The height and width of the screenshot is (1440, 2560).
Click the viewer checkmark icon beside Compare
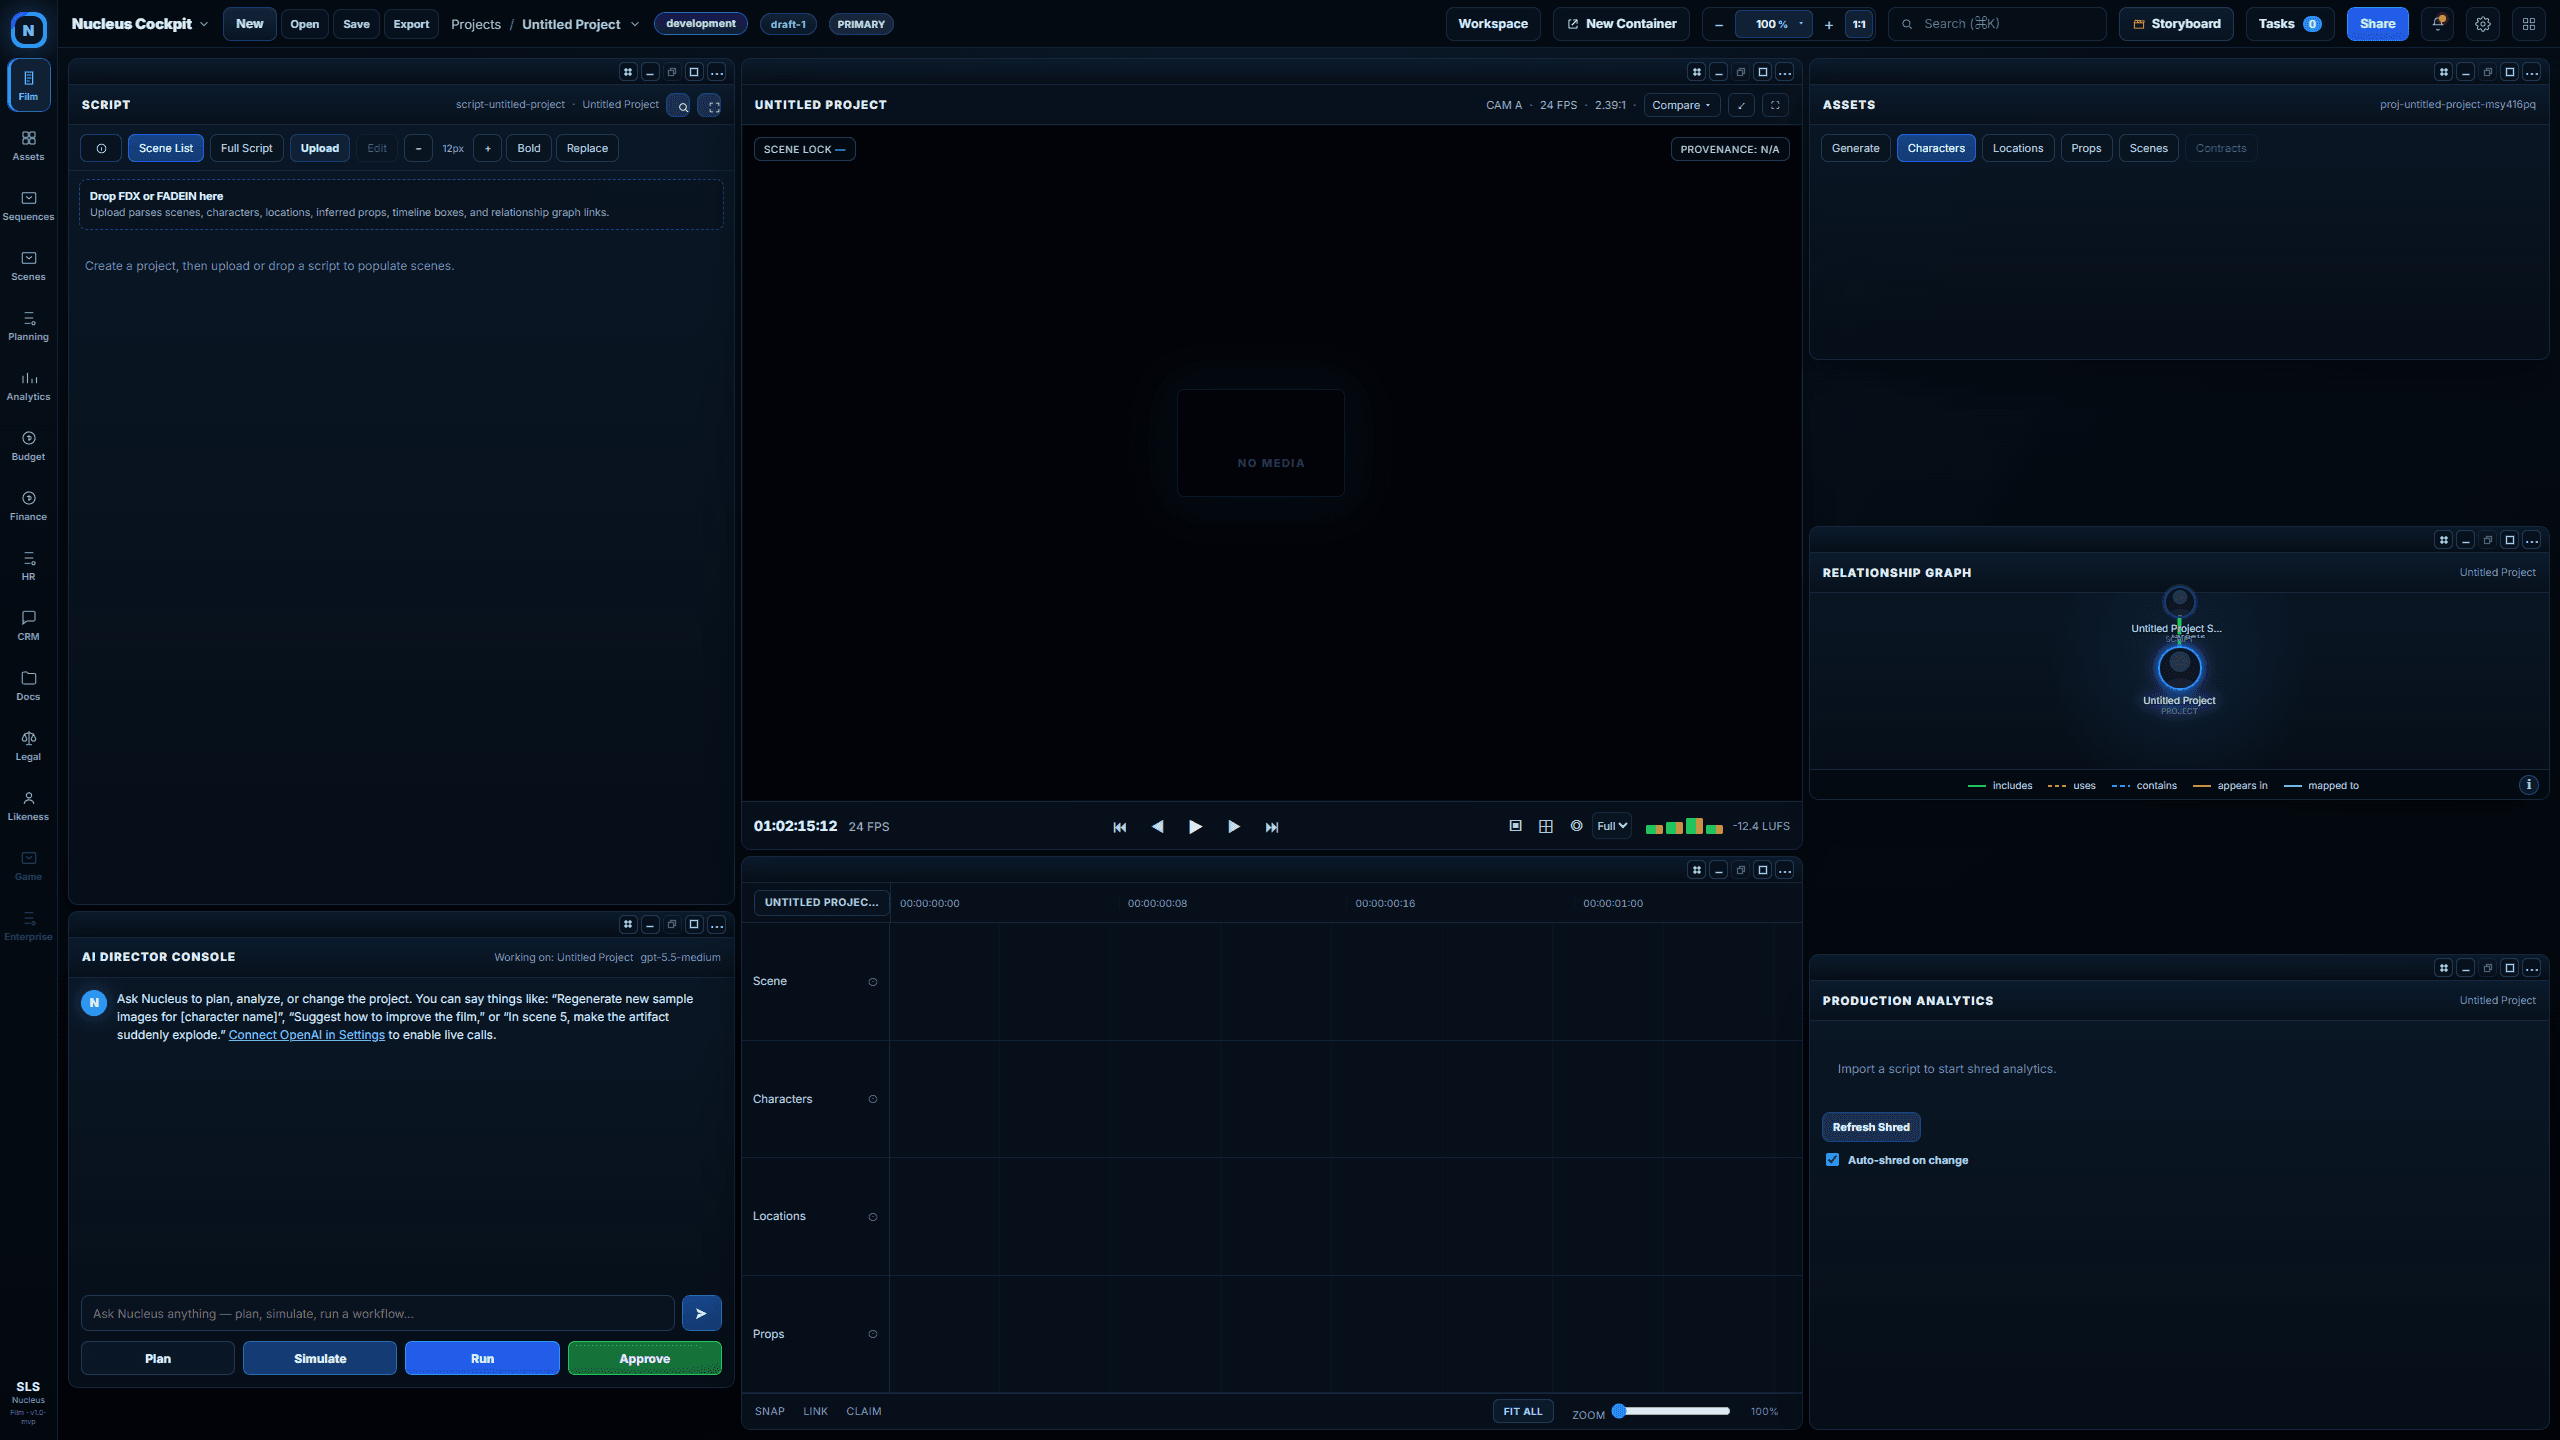(1741, 105)
